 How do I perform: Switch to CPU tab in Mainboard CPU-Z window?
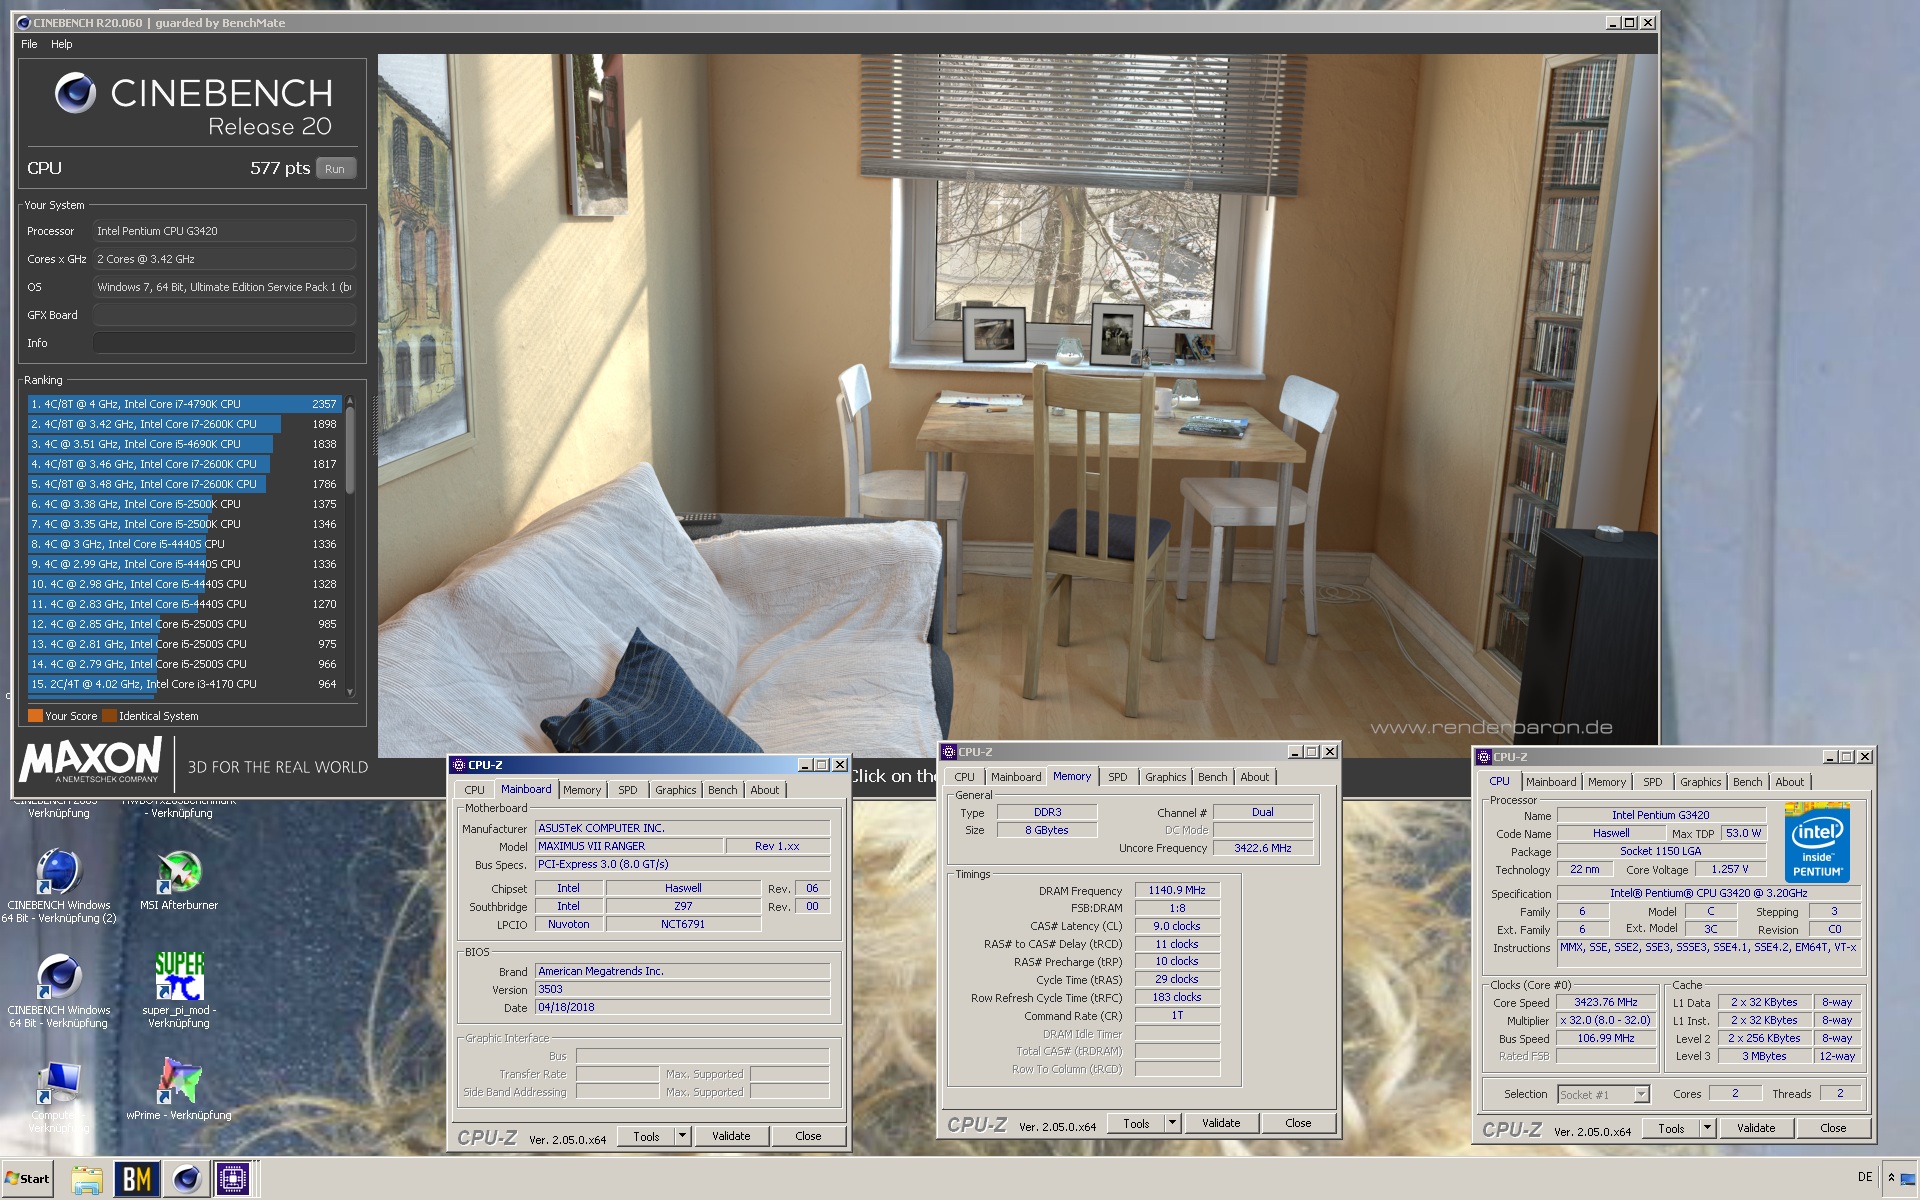(474, 790)
